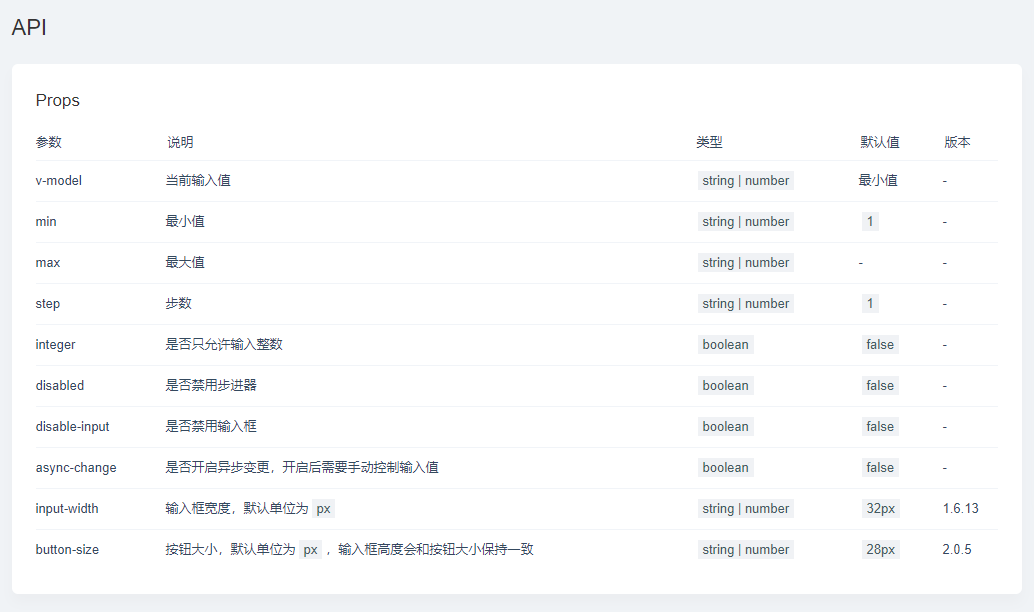Click the "step" parameter name
This screenshot has width=1034, height=612.
click(47, 303)
